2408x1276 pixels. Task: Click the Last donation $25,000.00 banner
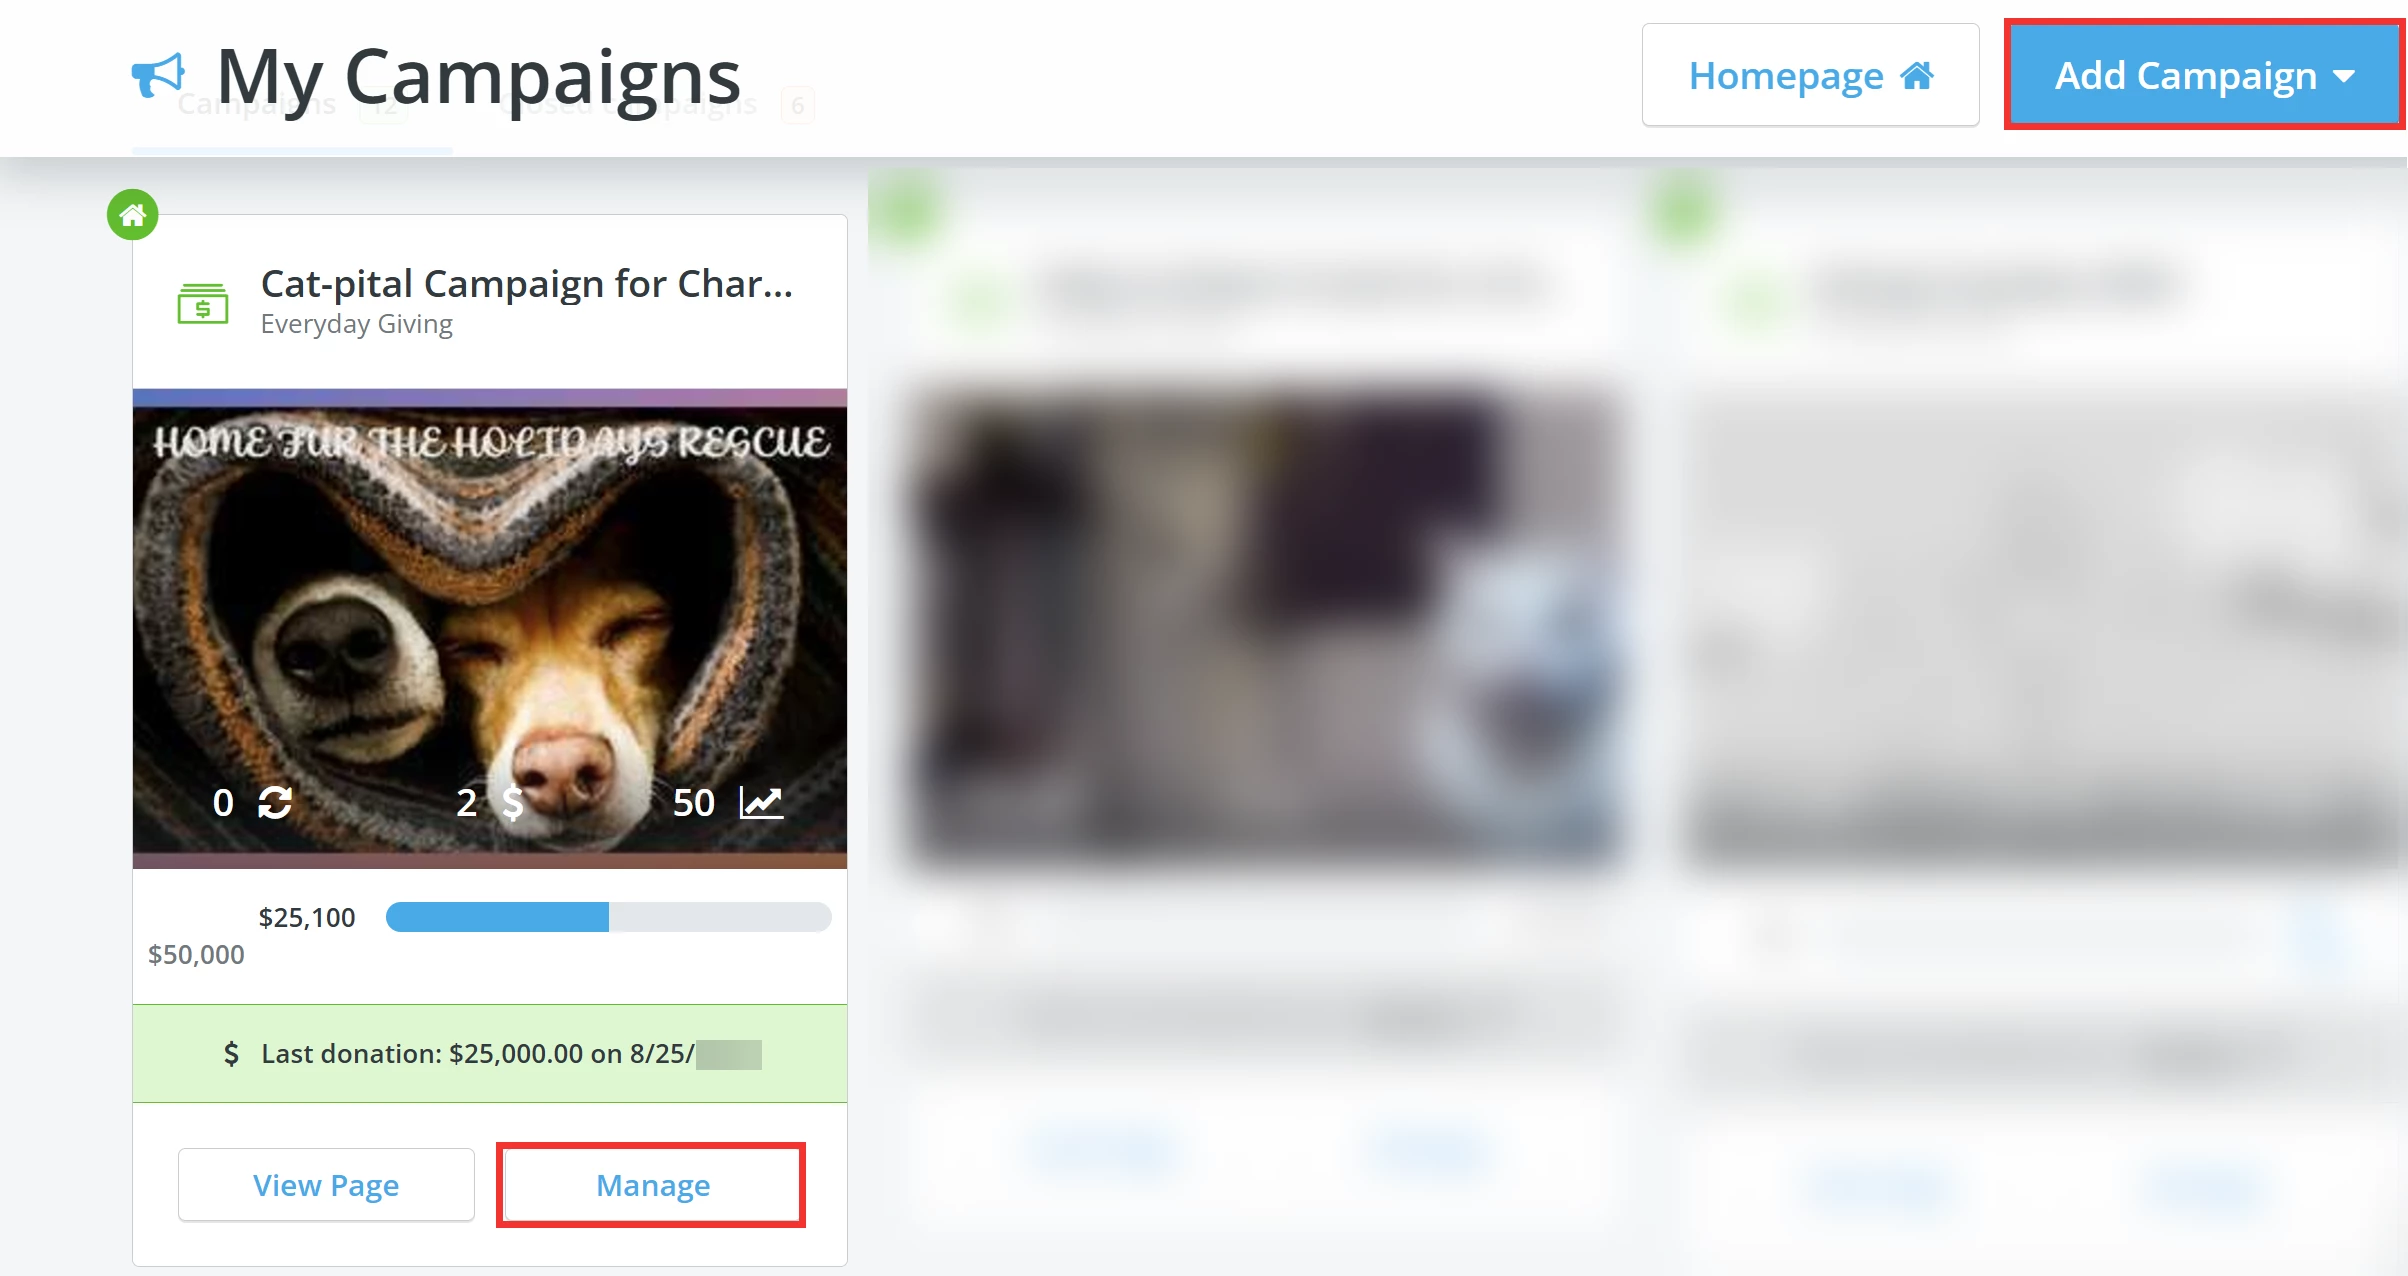point(490,1053)
